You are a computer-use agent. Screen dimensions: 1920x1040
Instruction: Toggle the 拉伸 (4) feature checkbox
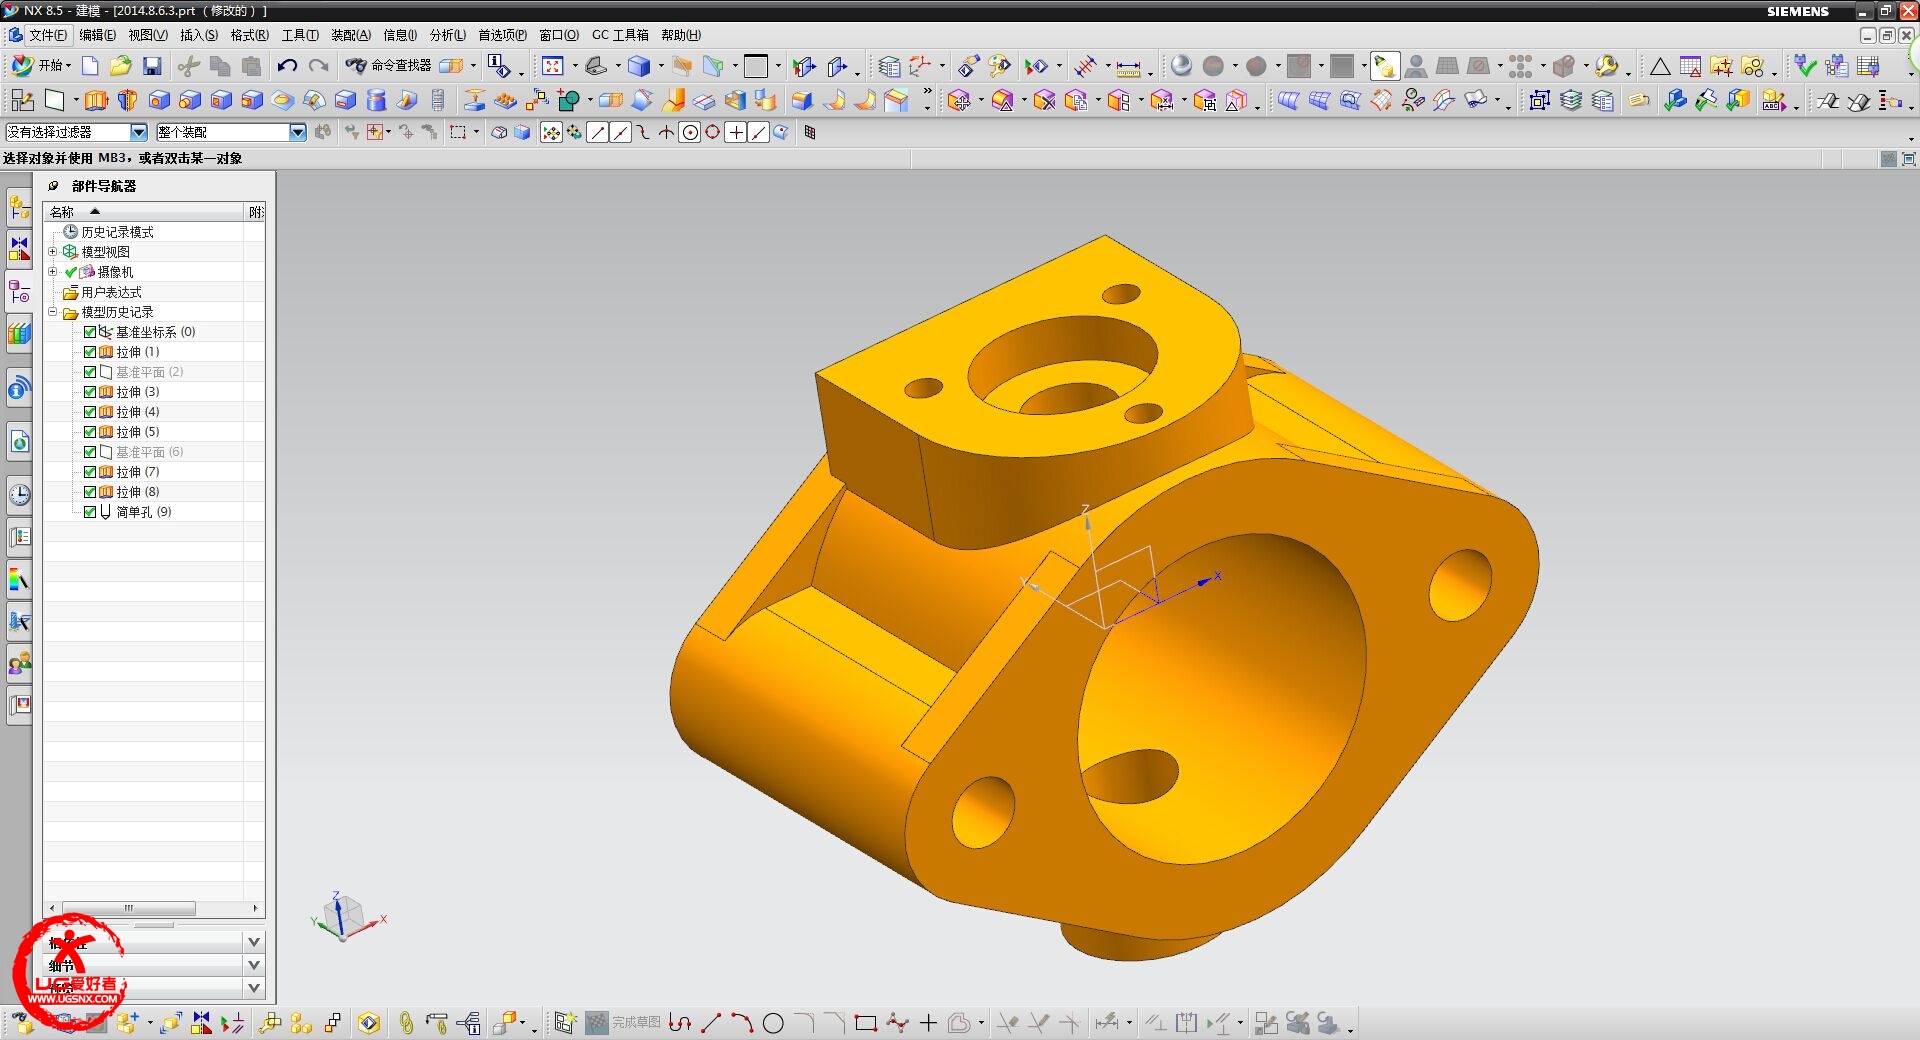tap(90, 412)
